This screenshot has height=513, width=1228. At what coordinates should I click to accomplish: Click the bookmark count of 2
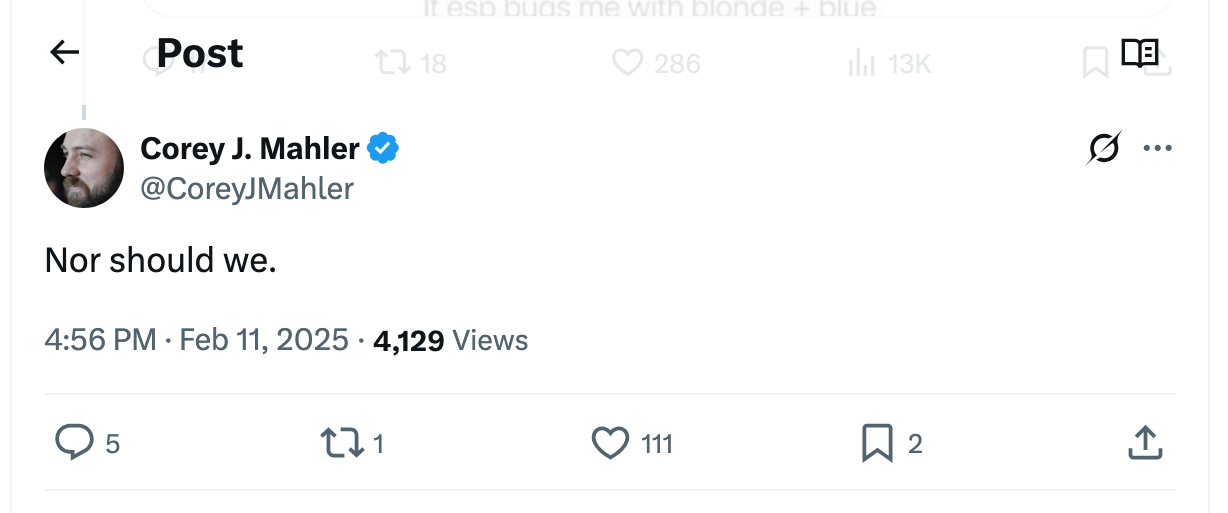pyautogui.click(x=915, y=443)
